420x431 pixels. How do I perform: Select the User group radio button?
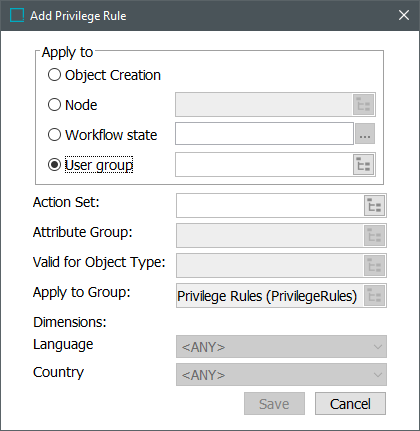point(54,165)
